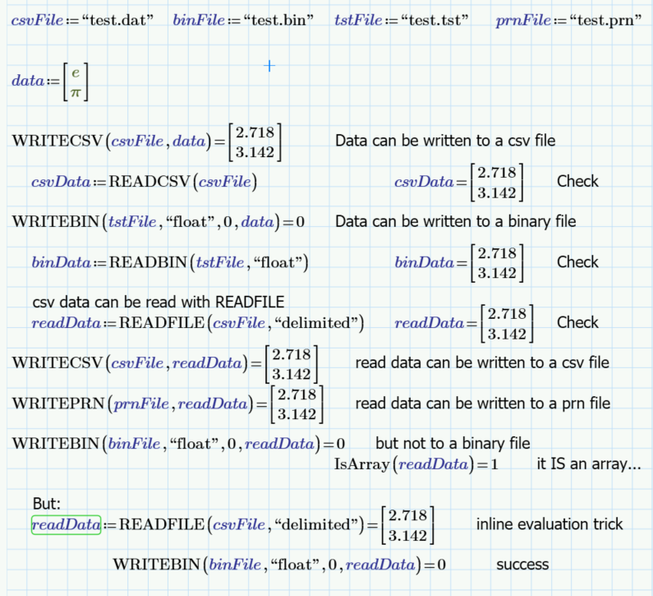This screenshot has height=596, width=653.
Task: Select the binData := READBIN definition
Action: tap(170, 262)
